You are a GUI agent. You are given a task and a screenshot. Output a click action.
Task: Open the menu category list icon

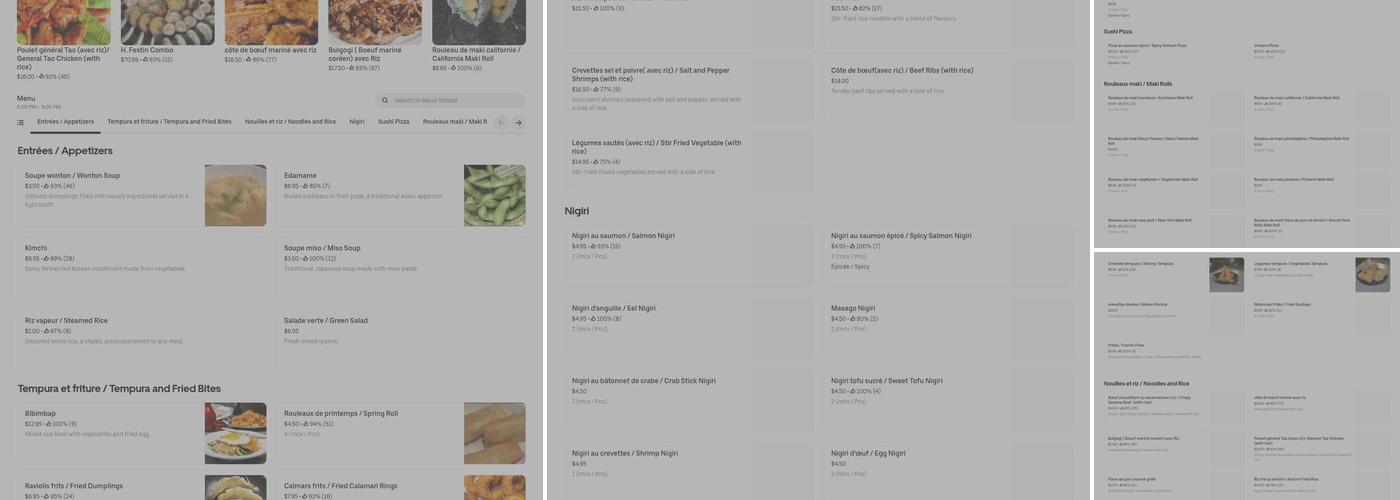pyautogui.click(x=20, y=122)
